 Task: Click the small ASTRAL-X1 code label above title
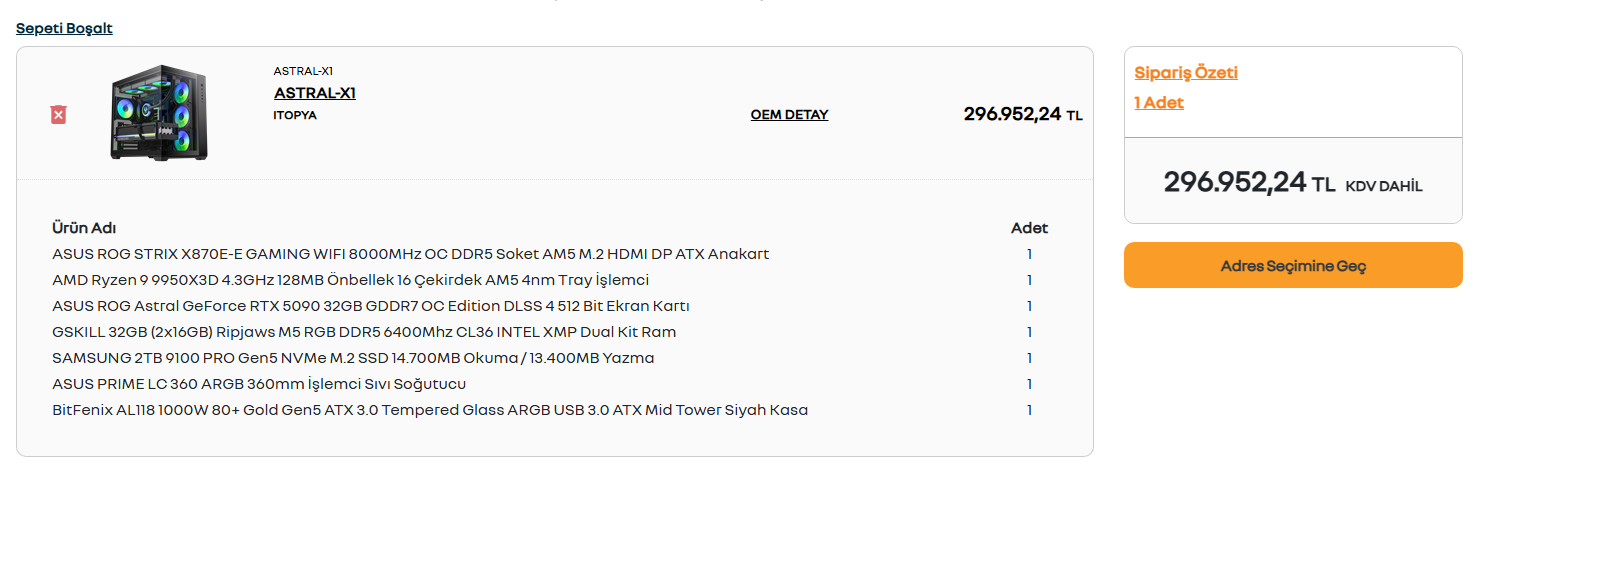click(x=303, y=71)
